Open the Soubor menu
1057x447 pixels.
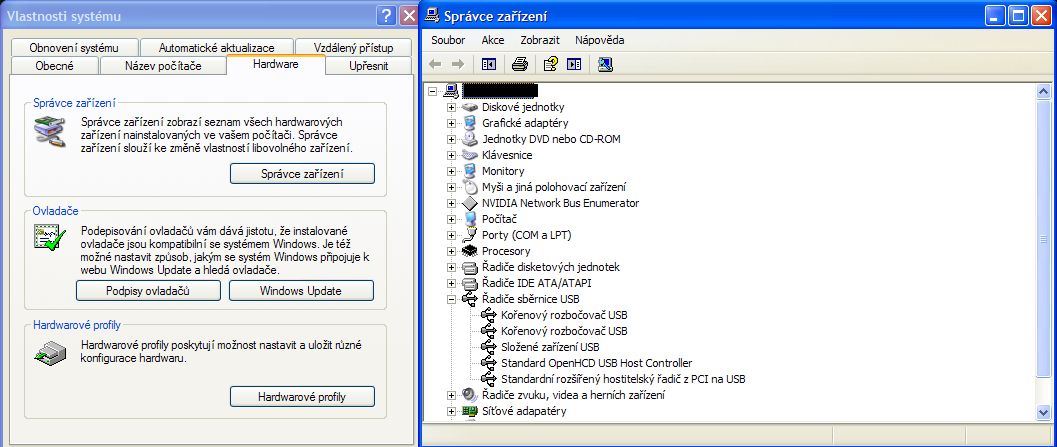tap(448, 40)
